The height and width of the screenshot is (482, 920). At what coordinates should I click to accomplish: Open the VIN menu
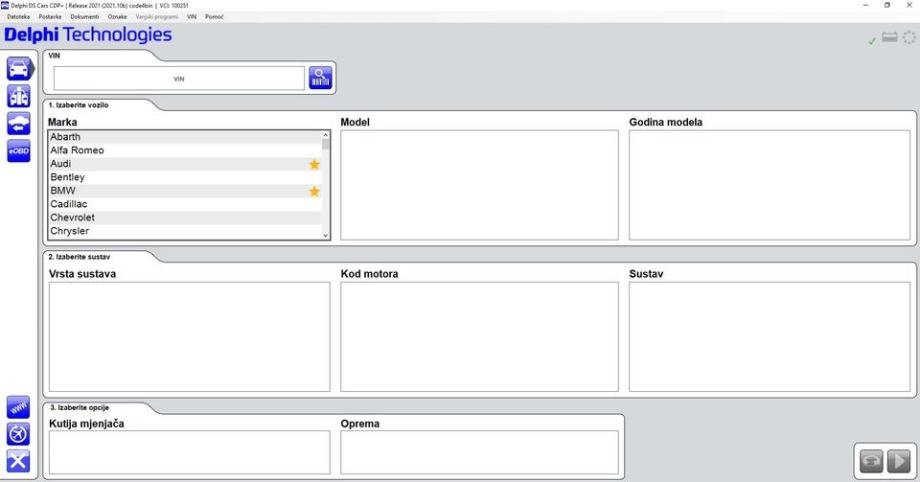click(192, 16)
